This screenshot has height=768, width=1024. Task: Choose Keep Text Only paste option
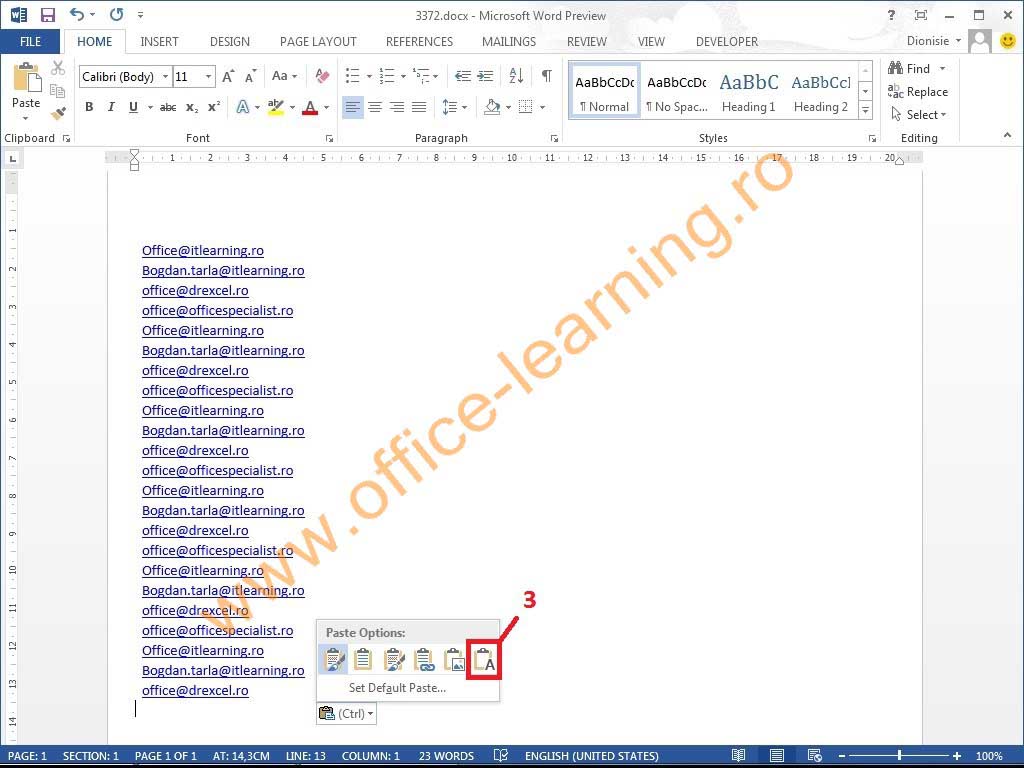tap(484, 661)
